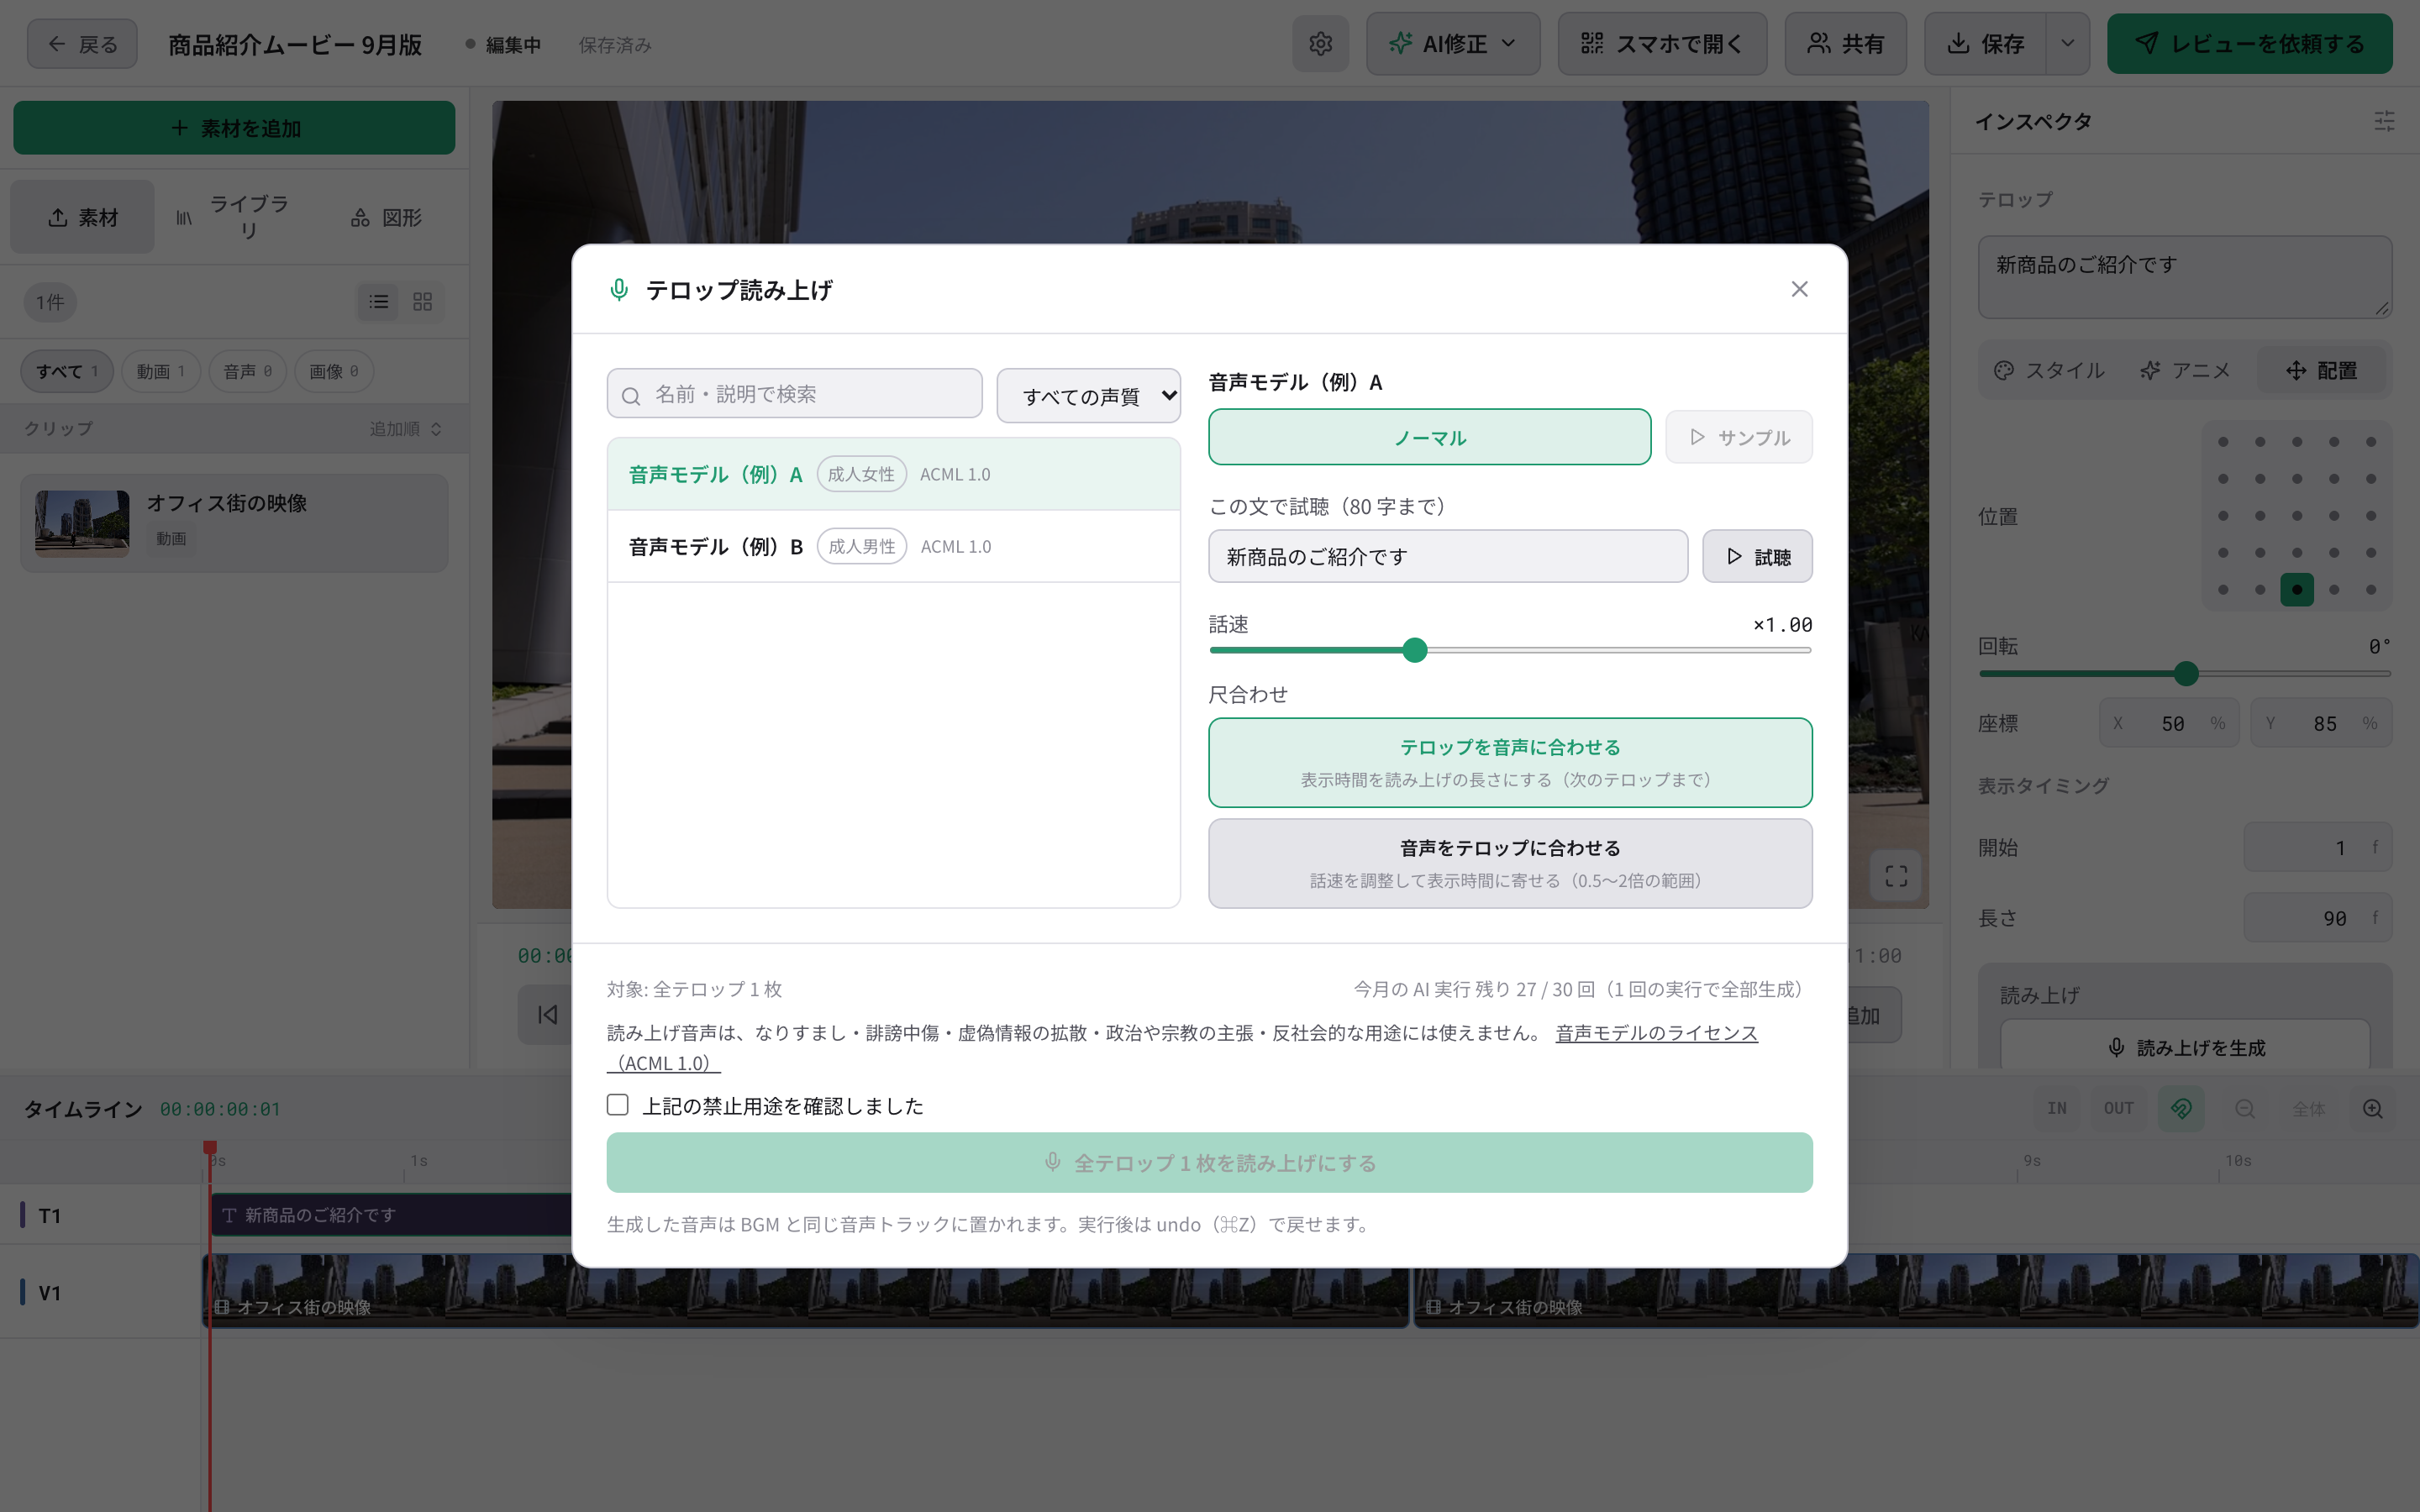Image resolution: width=2420 pixels, height=1512 pixels.
Task: Open スマホで開く QR option
Action: 1662,44
